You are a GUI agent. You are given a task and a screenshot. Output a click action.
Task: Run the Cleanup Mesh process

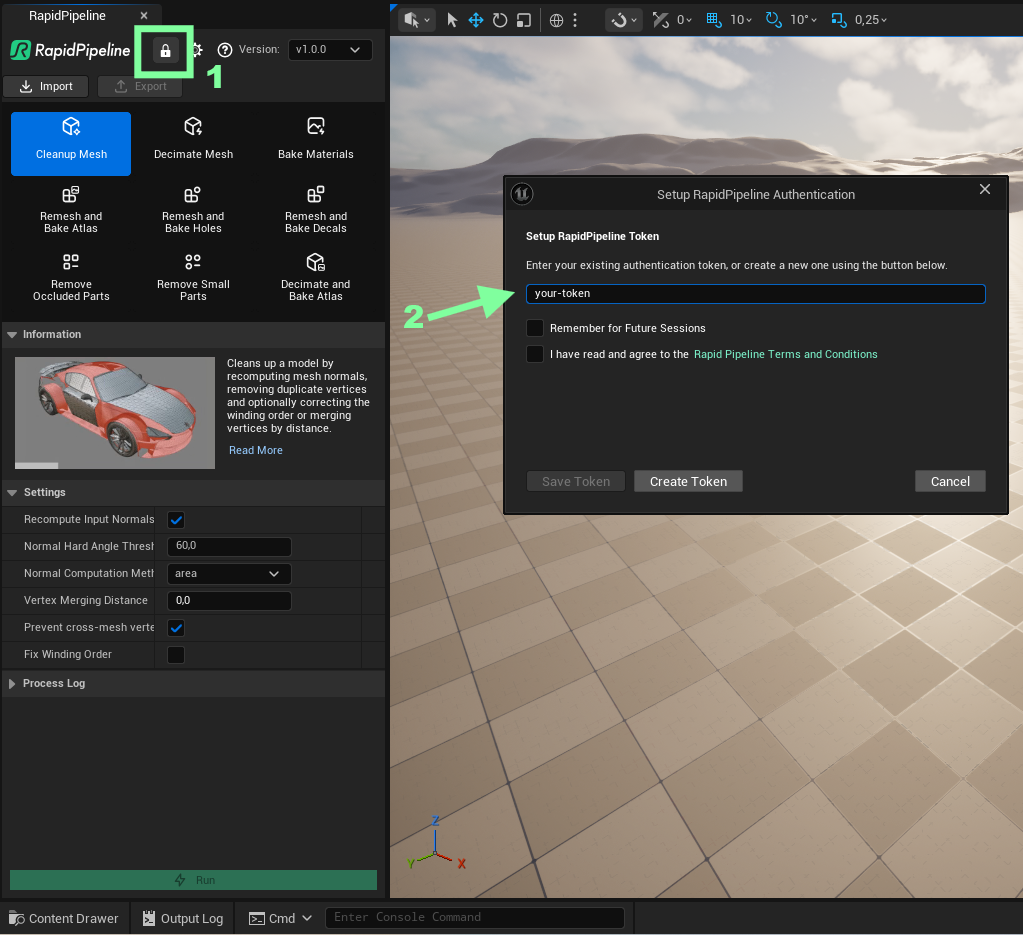194,880
